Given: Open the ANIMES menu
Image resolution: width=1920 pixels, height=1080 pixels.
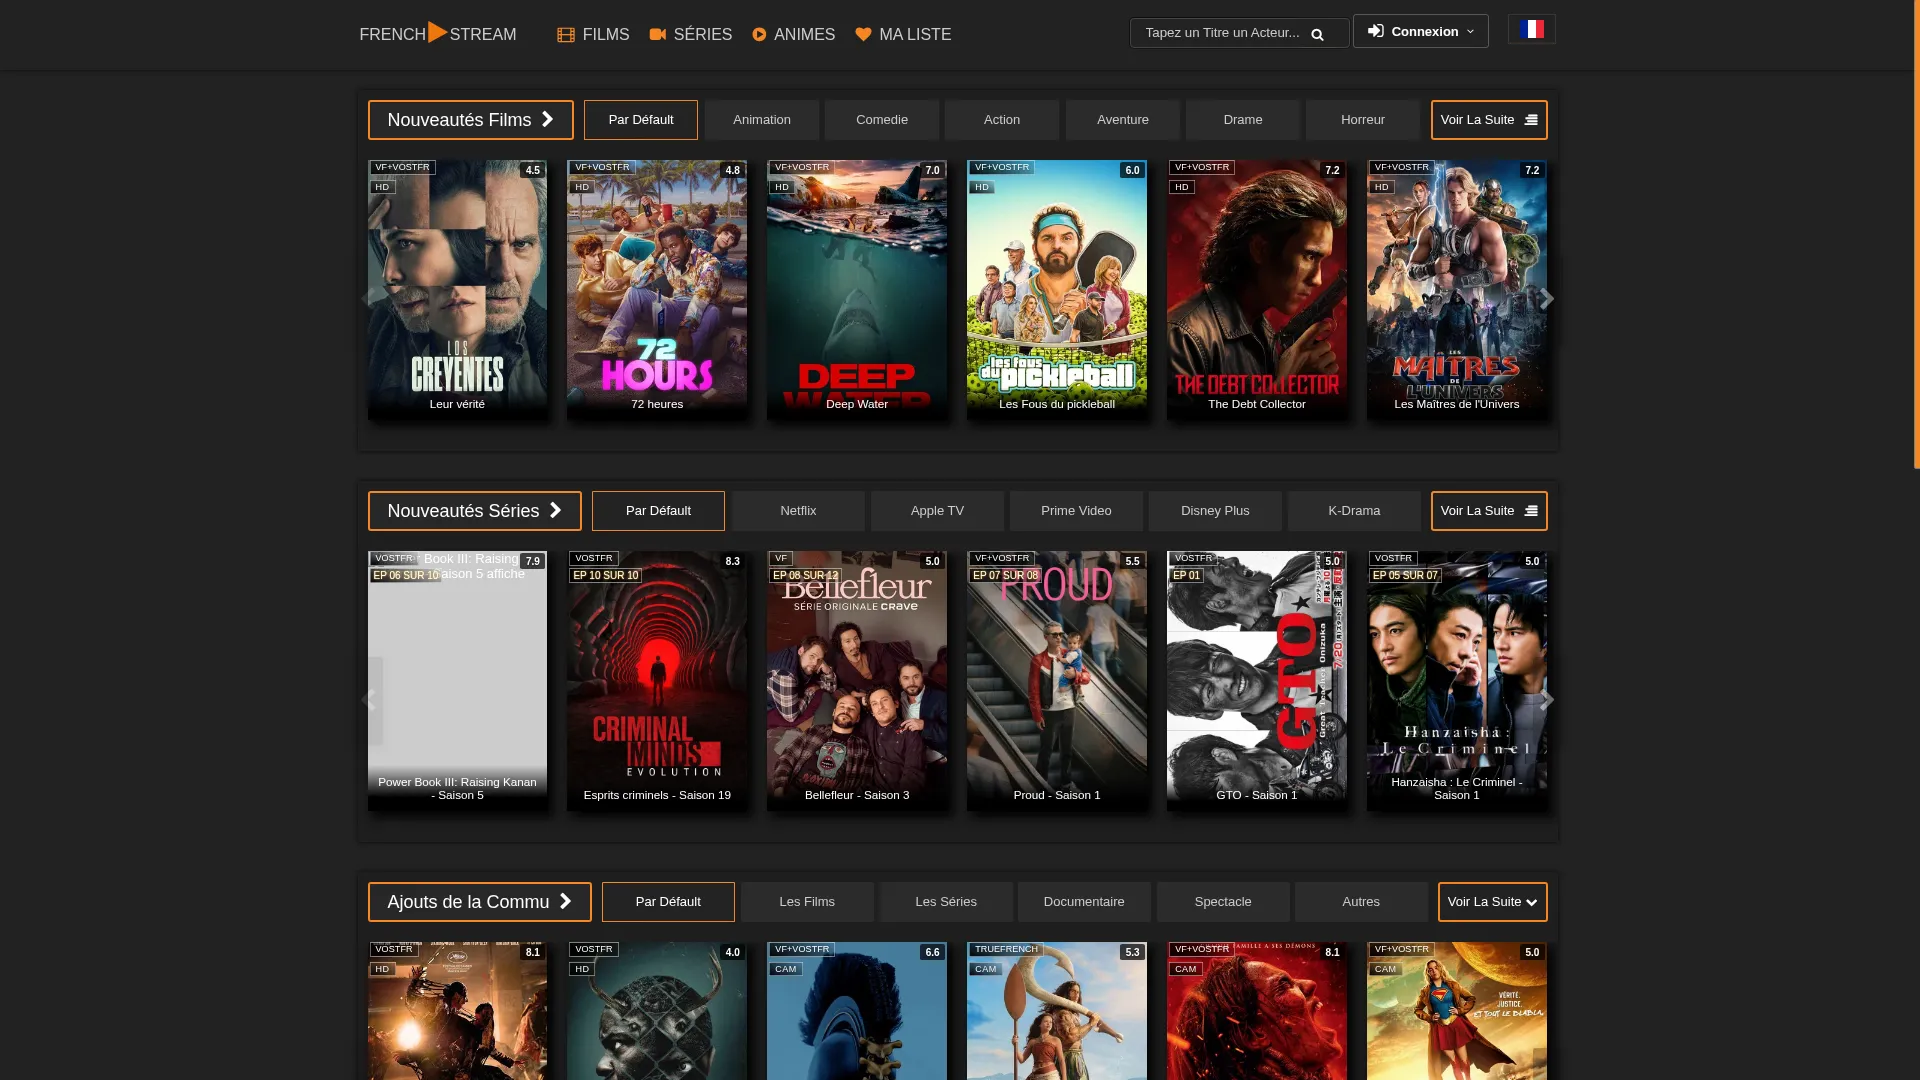Looking at the screenshot, I should point(794,35).
